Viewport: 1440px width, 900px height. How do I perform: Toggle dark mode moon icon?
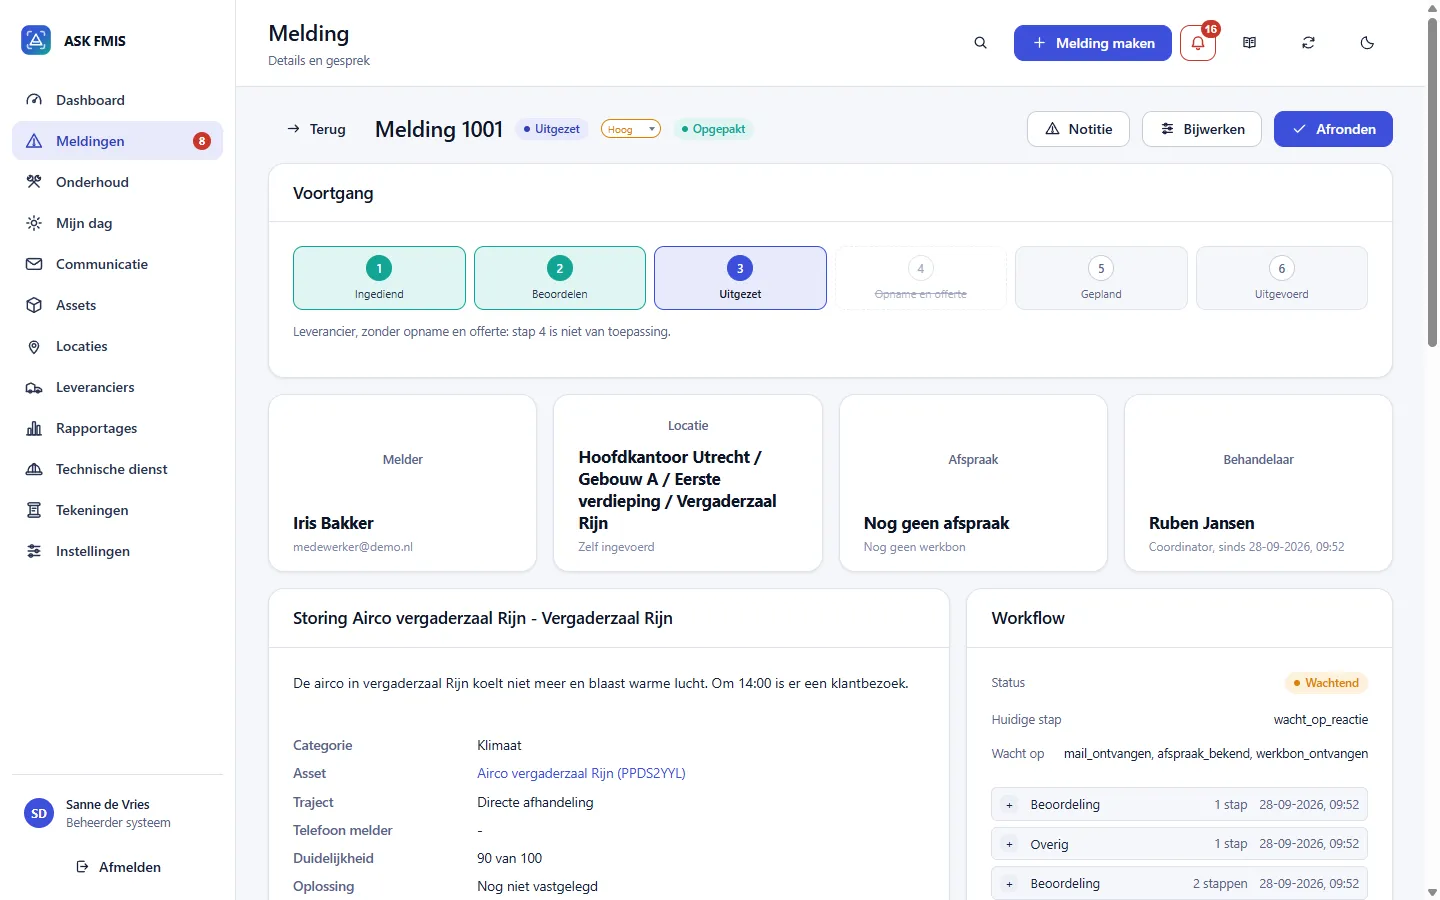pos(1367,43)
